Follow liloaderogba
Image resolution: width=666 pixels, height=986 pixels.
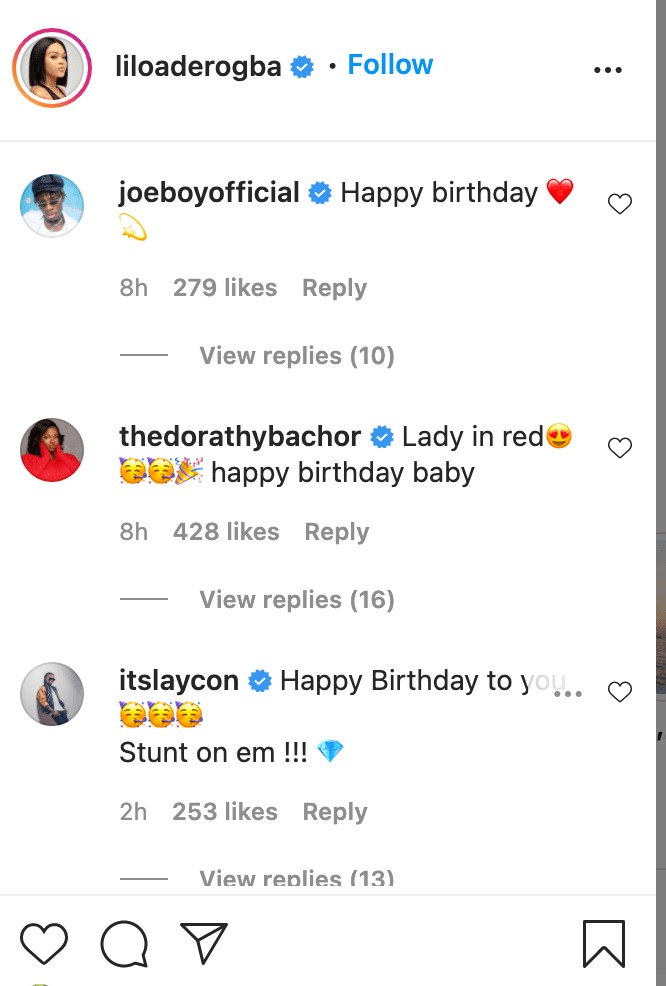[390, 65]
